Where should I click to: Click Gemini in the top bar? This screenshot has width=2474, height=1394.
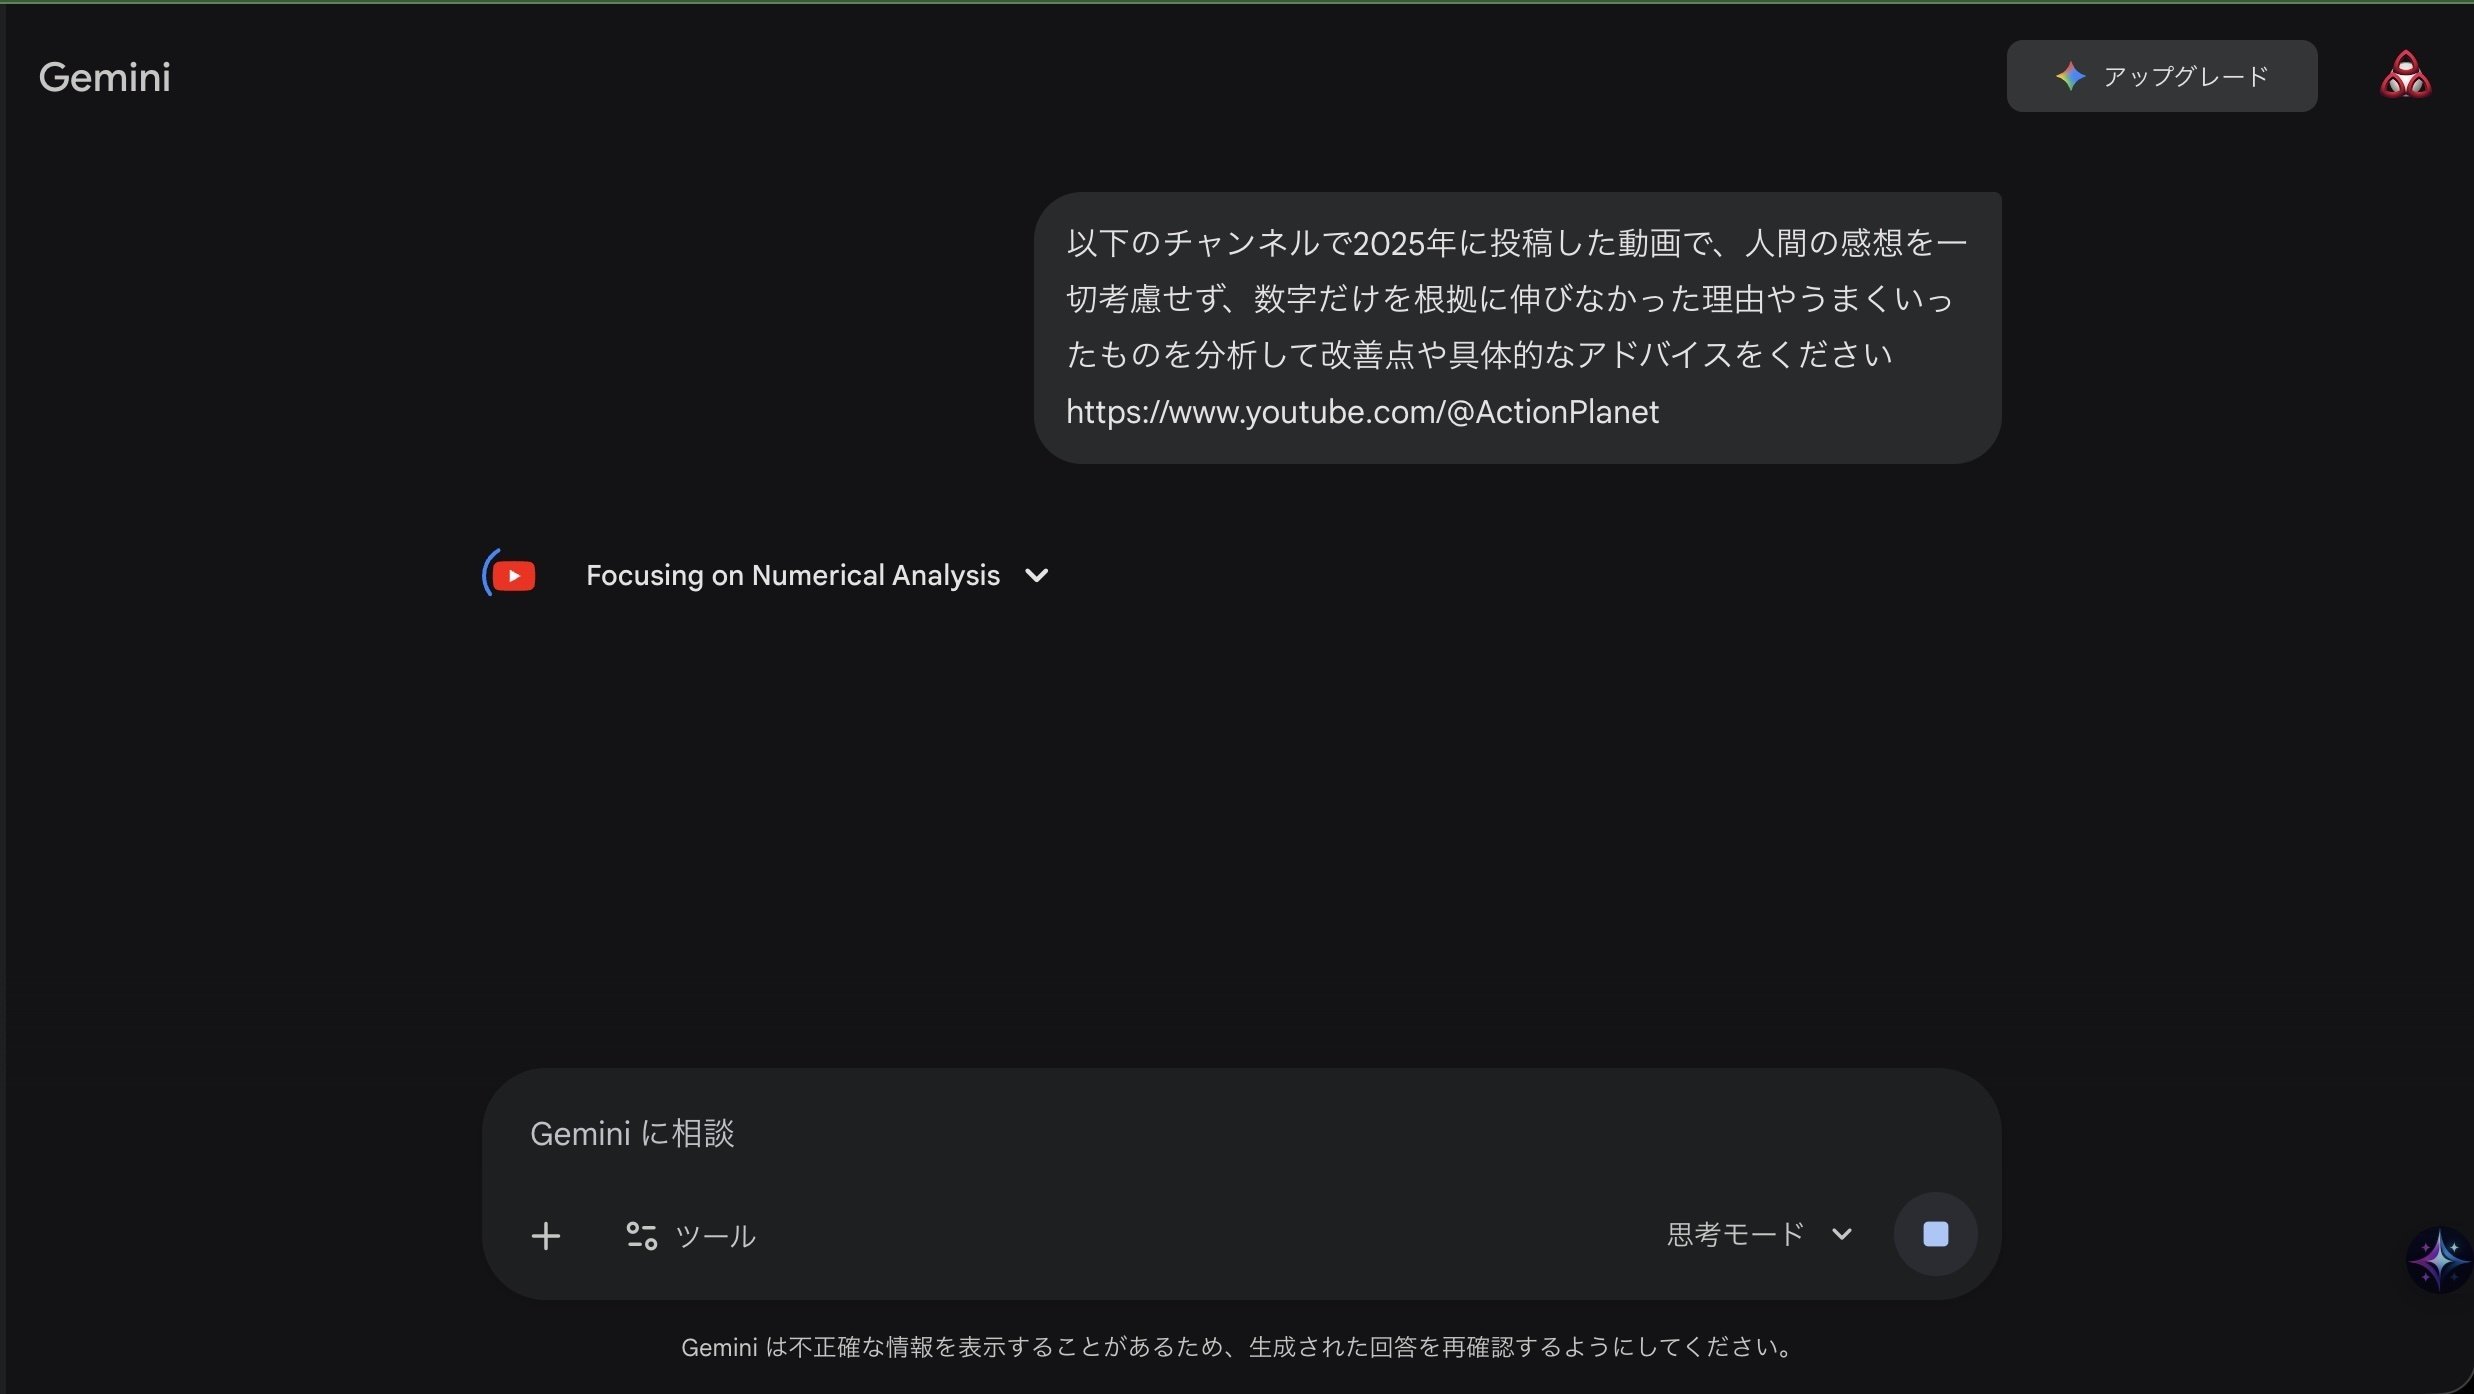click(104, 76)
